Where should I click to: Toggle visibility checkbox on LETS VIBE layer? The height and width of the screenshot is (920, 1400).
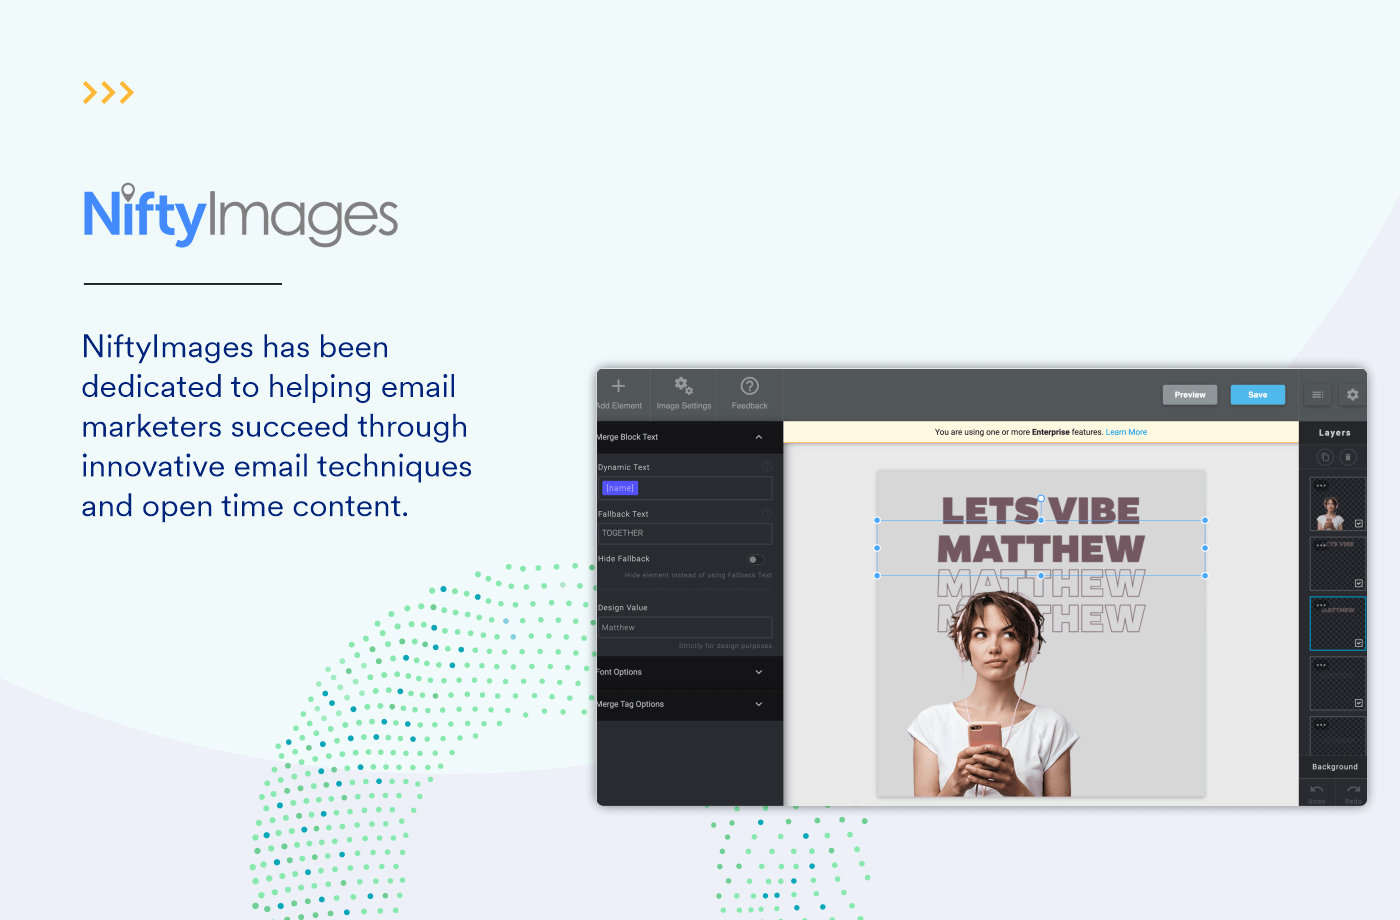coord(1359,583)
